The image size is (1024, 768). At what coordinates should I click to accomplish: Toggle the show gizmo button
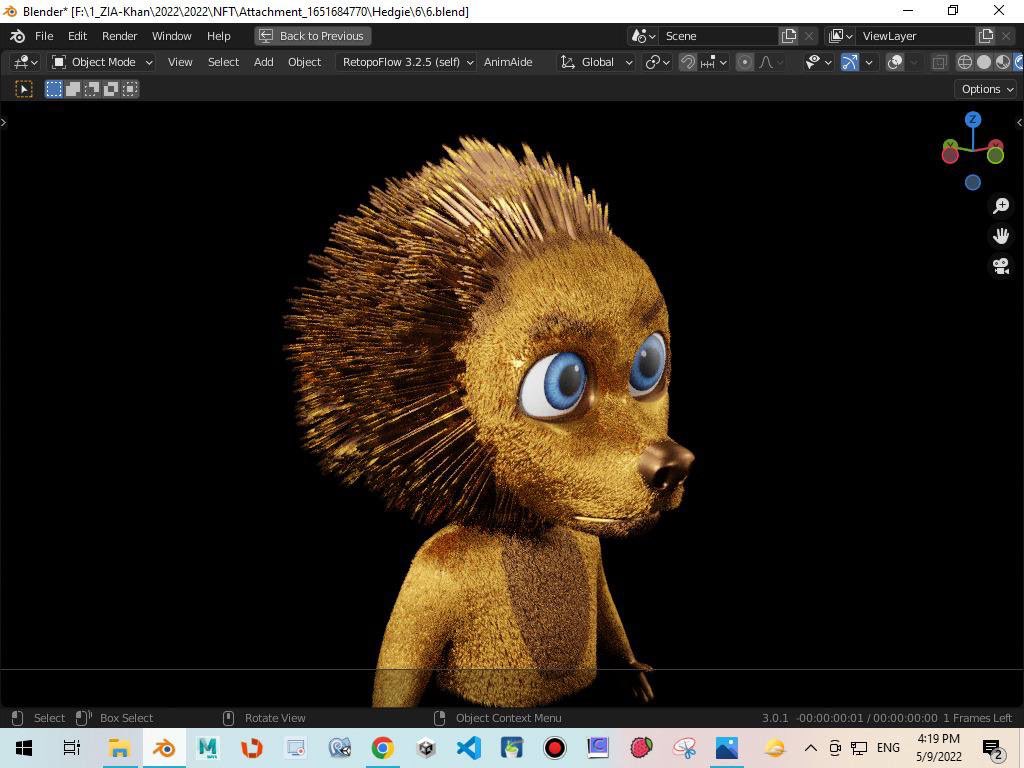pos(850,62)
